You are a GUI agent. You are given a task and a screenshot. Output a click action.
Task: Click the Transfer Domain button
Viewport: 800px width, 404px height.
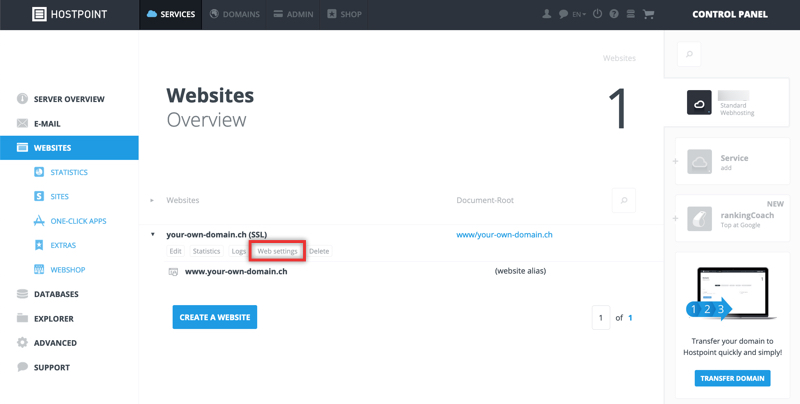click(x=732, y=378)
